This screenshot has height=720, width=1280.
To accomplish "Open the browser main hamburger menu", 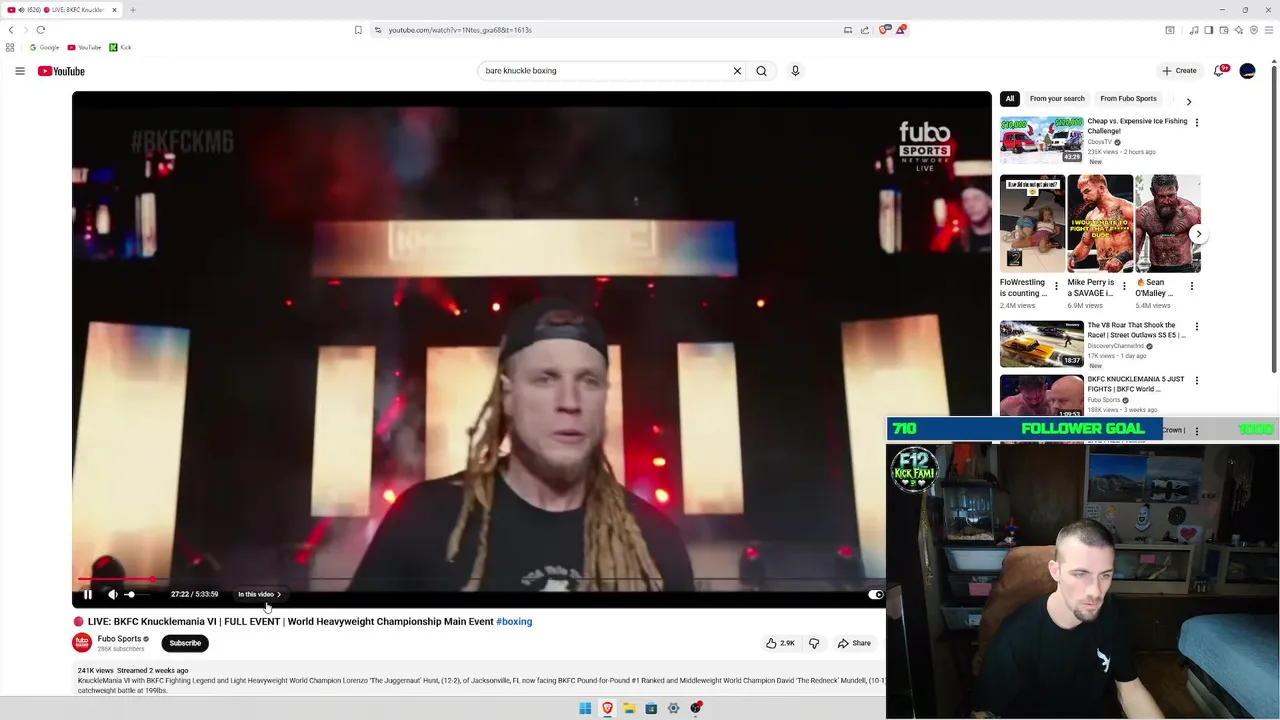I will pos(1269,30).
